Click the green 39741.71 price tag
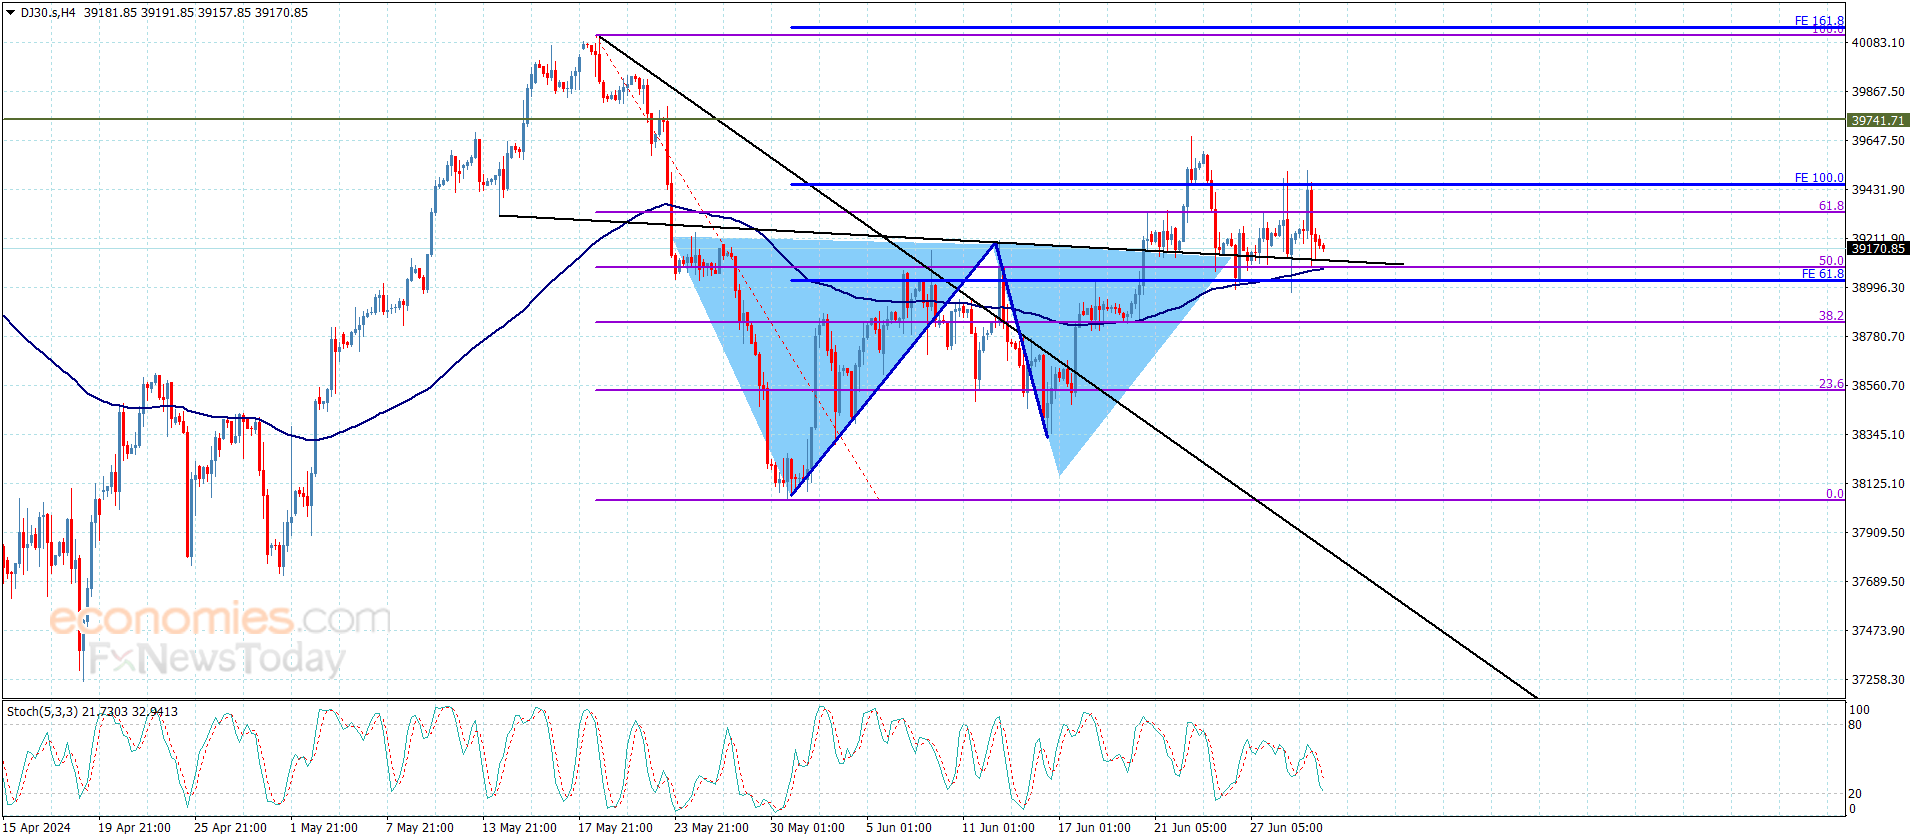The height and width of the screenshot is (840, 1916). pyautogui.click(x=1878, y=120)
